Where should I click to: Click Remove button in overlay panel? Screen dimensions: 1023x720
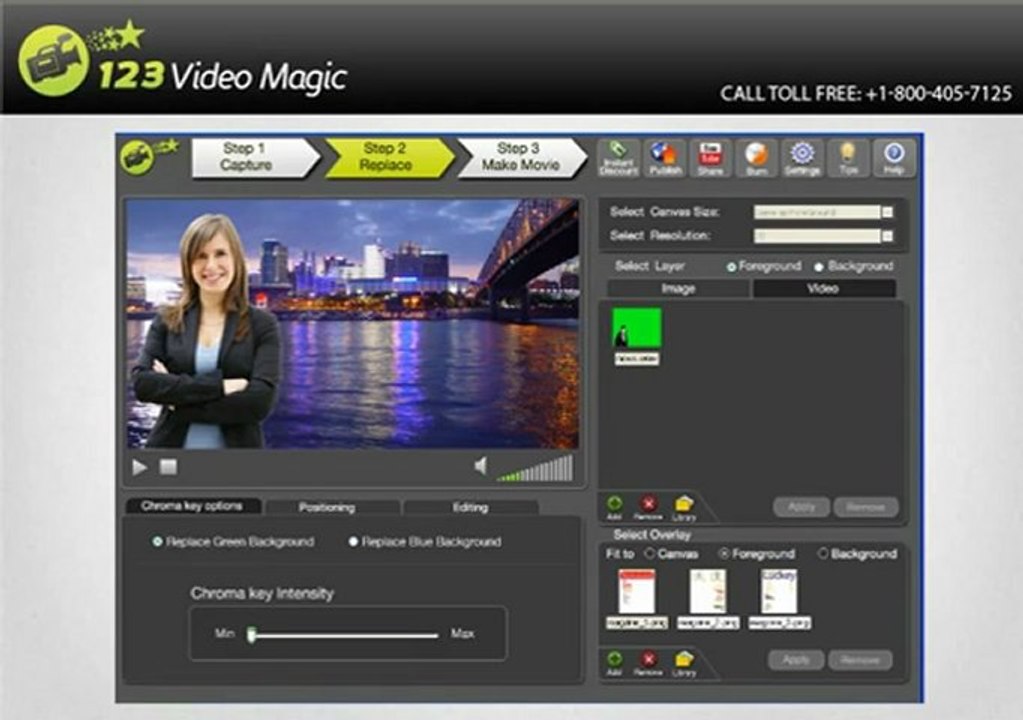coord(860,660)
